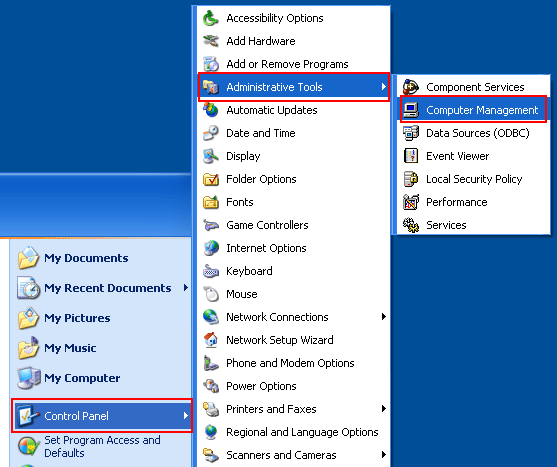Screen dimensions: 557x467
Task: Expand the My Recent Documents arrow
Action: click(x=185, y=288)
